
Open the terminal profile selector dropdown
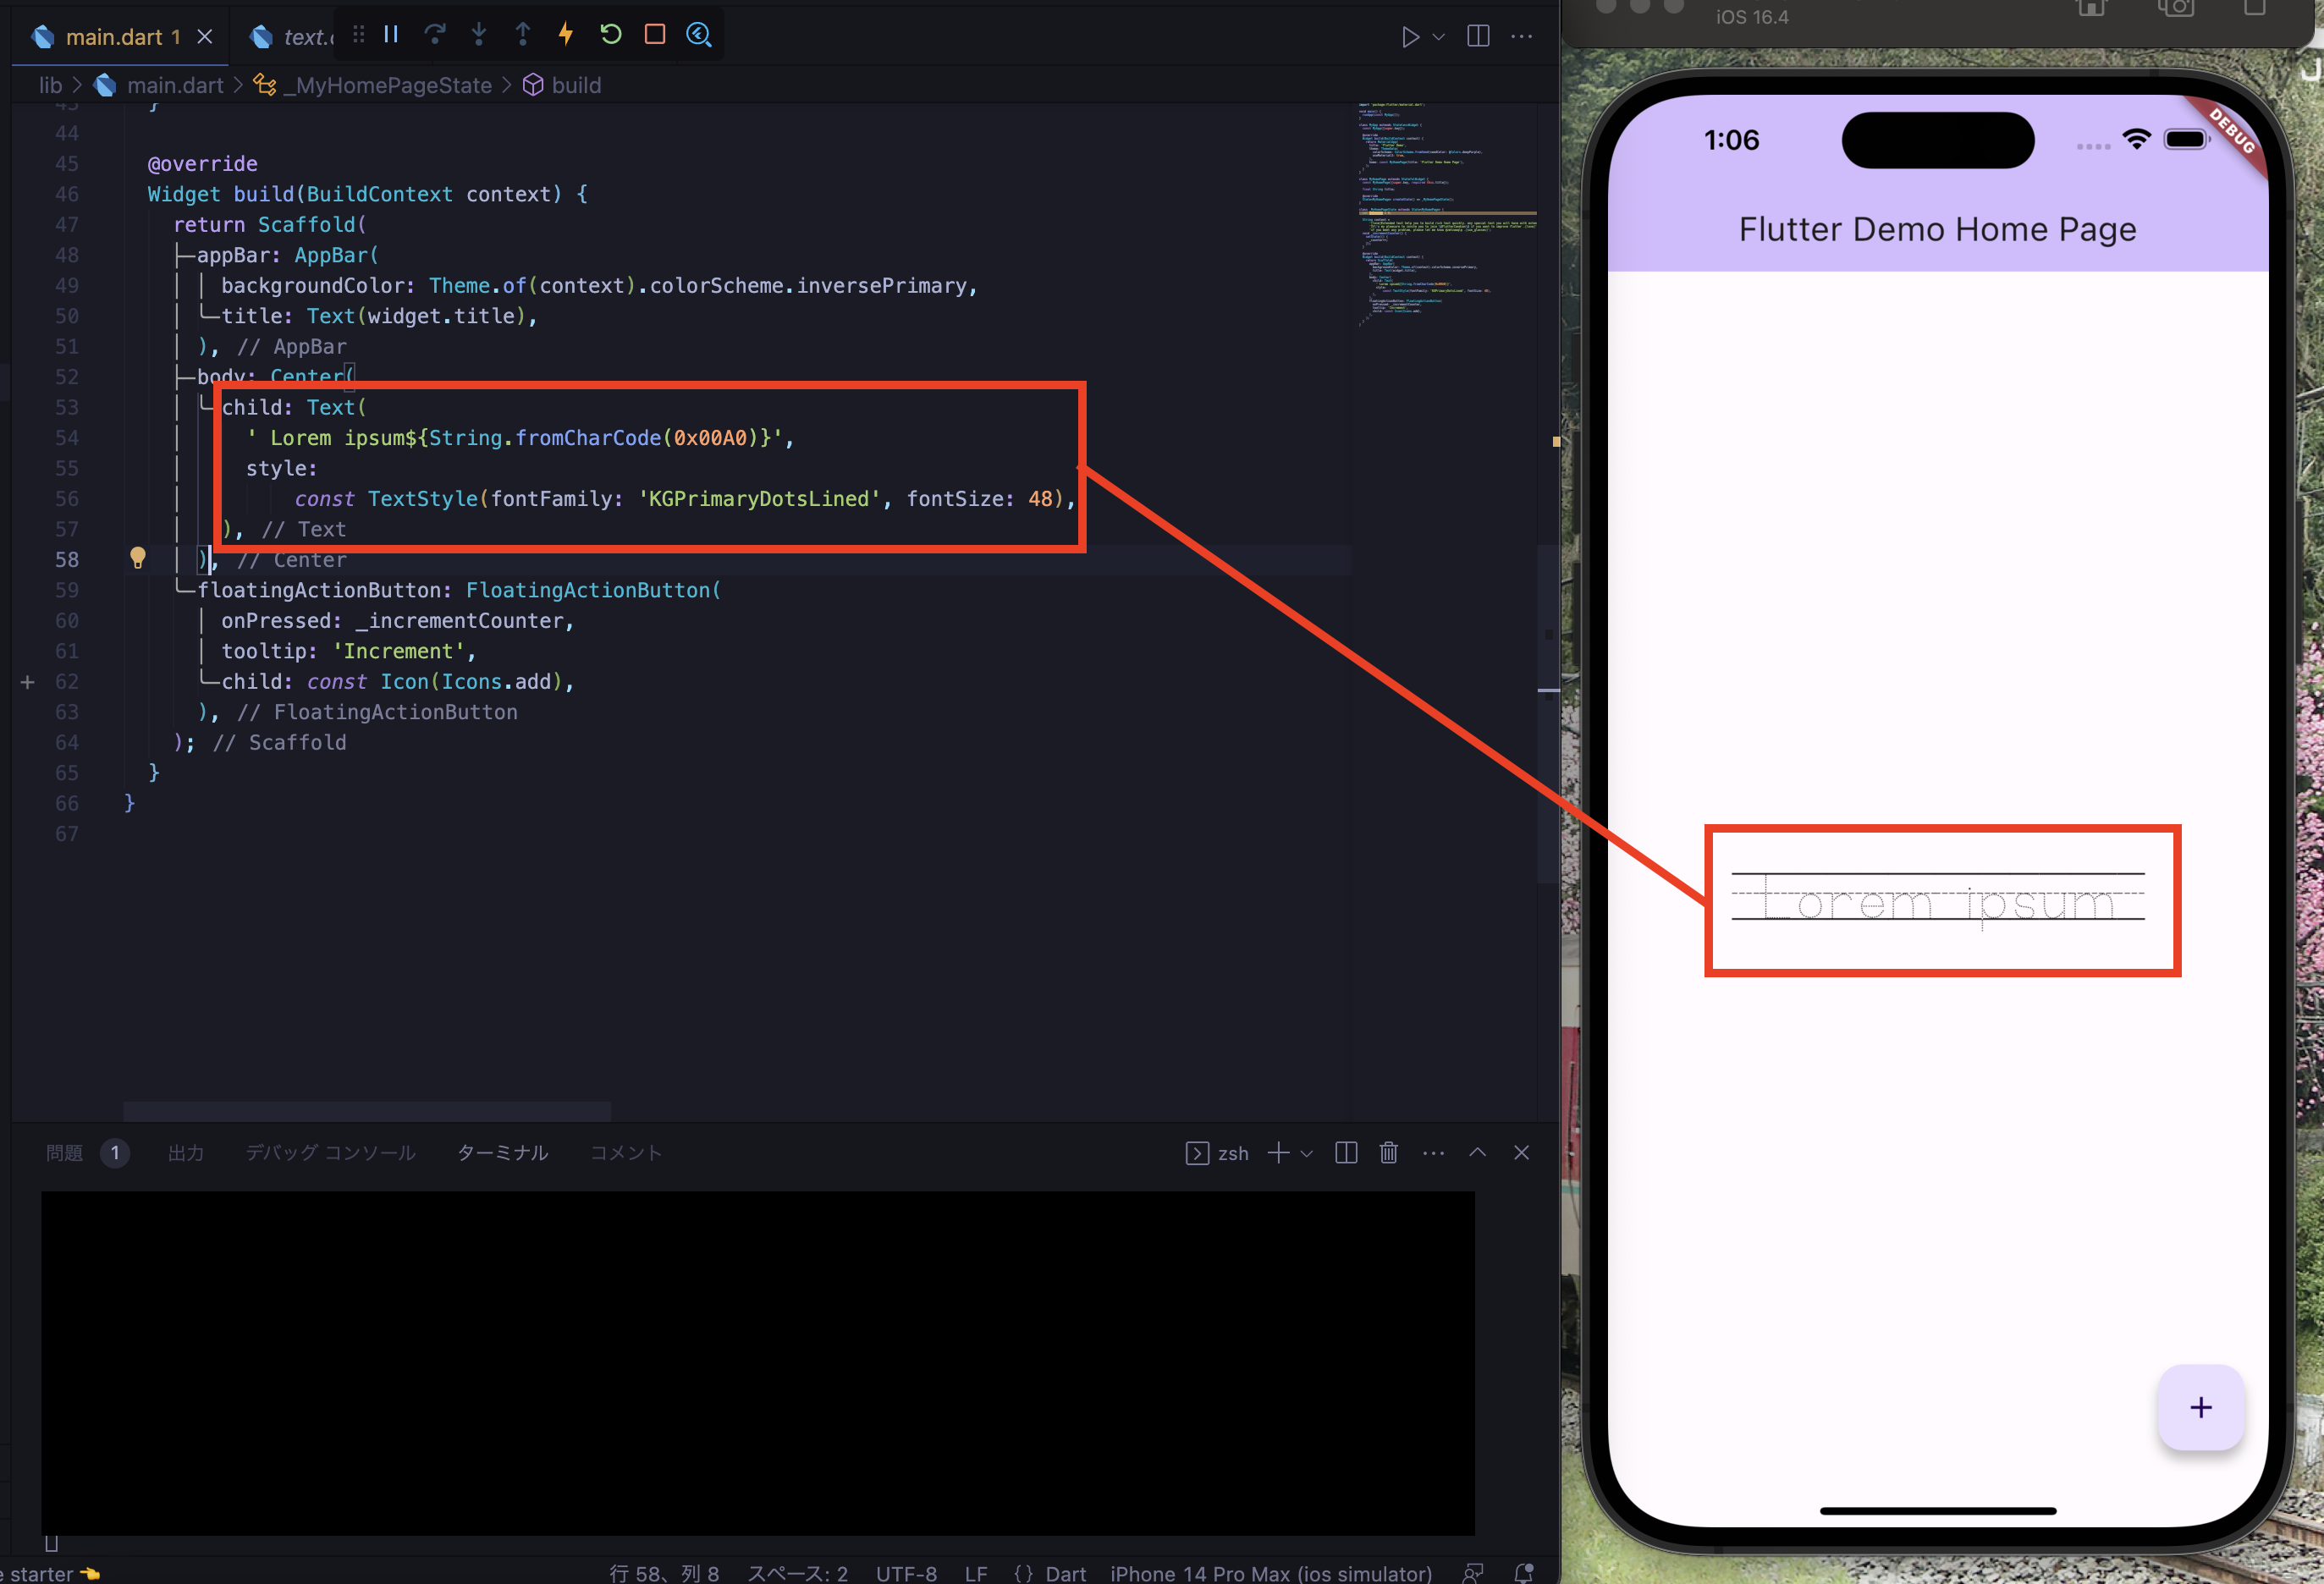click(x=1305, y=1152)
